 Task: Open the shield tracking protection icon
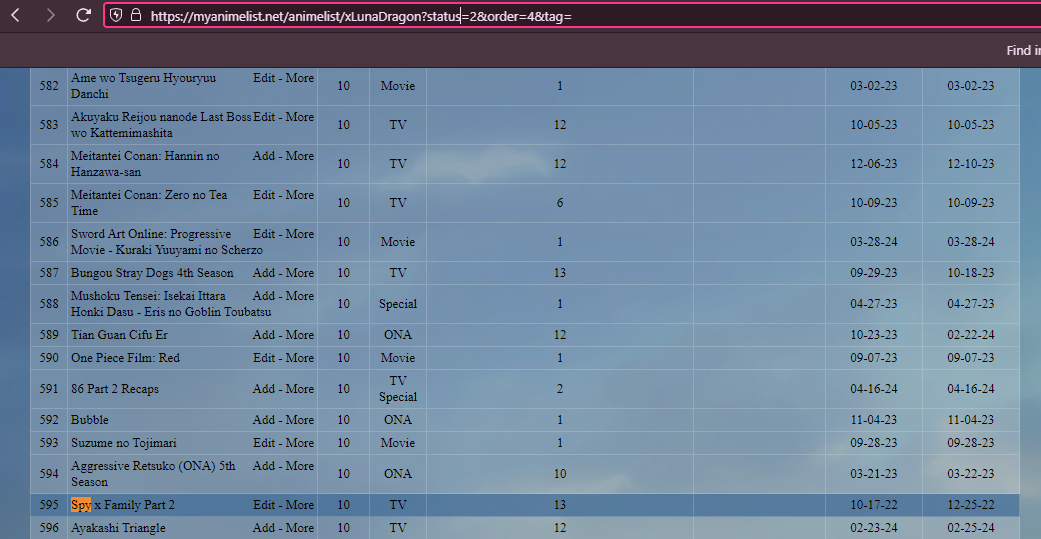116,15
